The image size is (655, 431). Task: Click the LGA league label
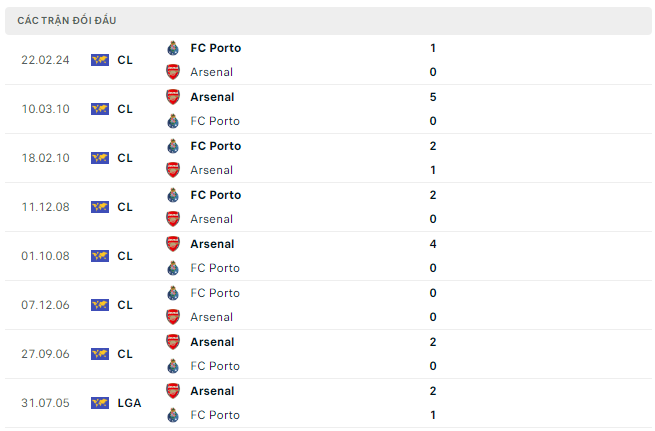[129, 403]
